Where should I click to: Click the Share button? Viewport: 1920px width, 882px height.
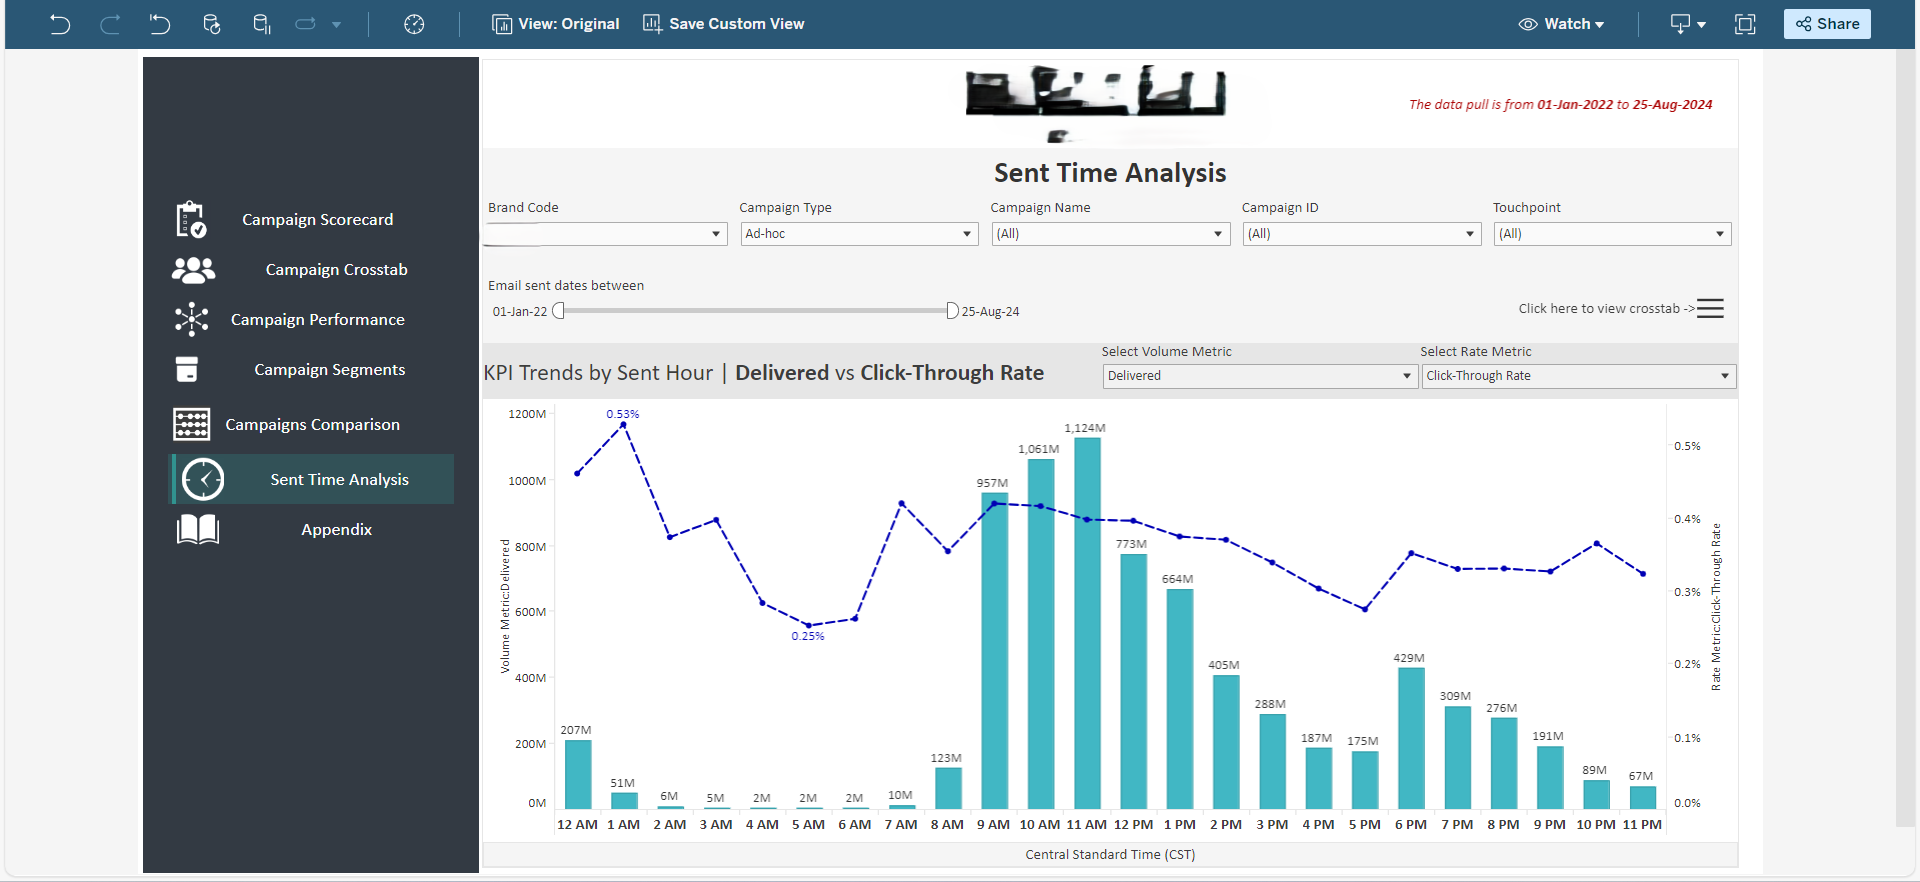pos(1826,24)
